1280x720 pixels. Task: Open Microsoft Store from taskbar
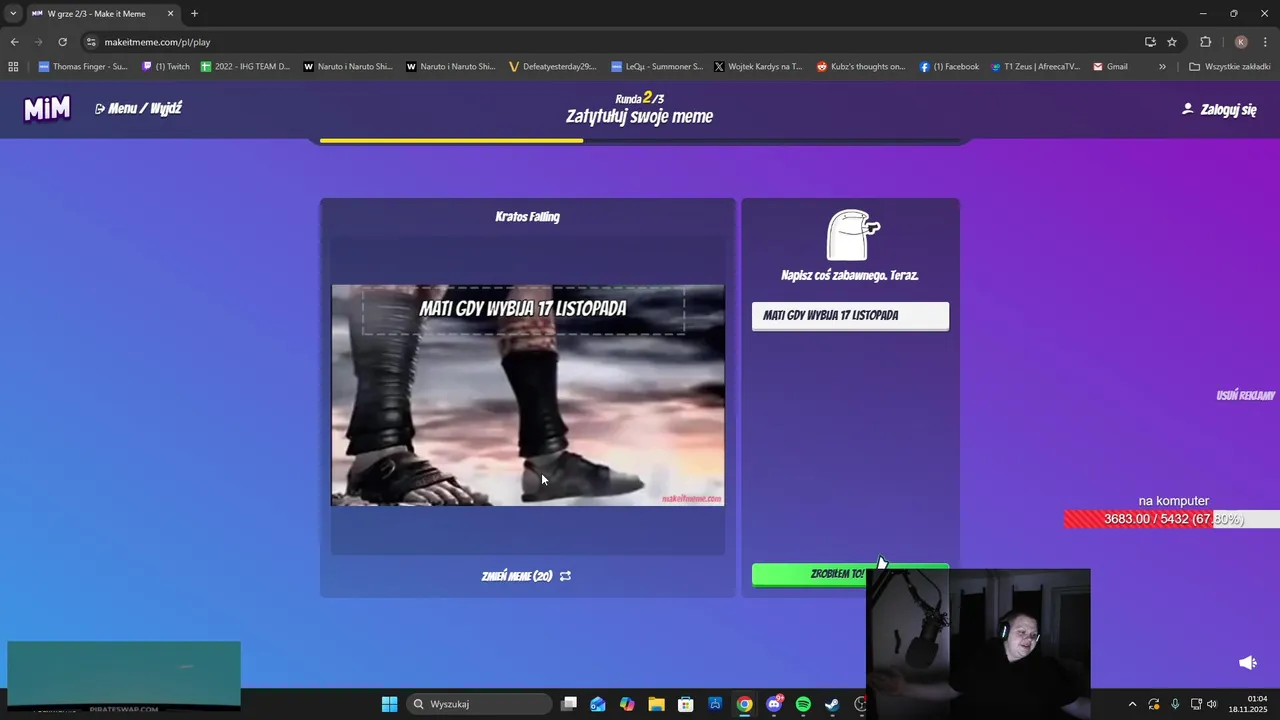pos(686,704)
